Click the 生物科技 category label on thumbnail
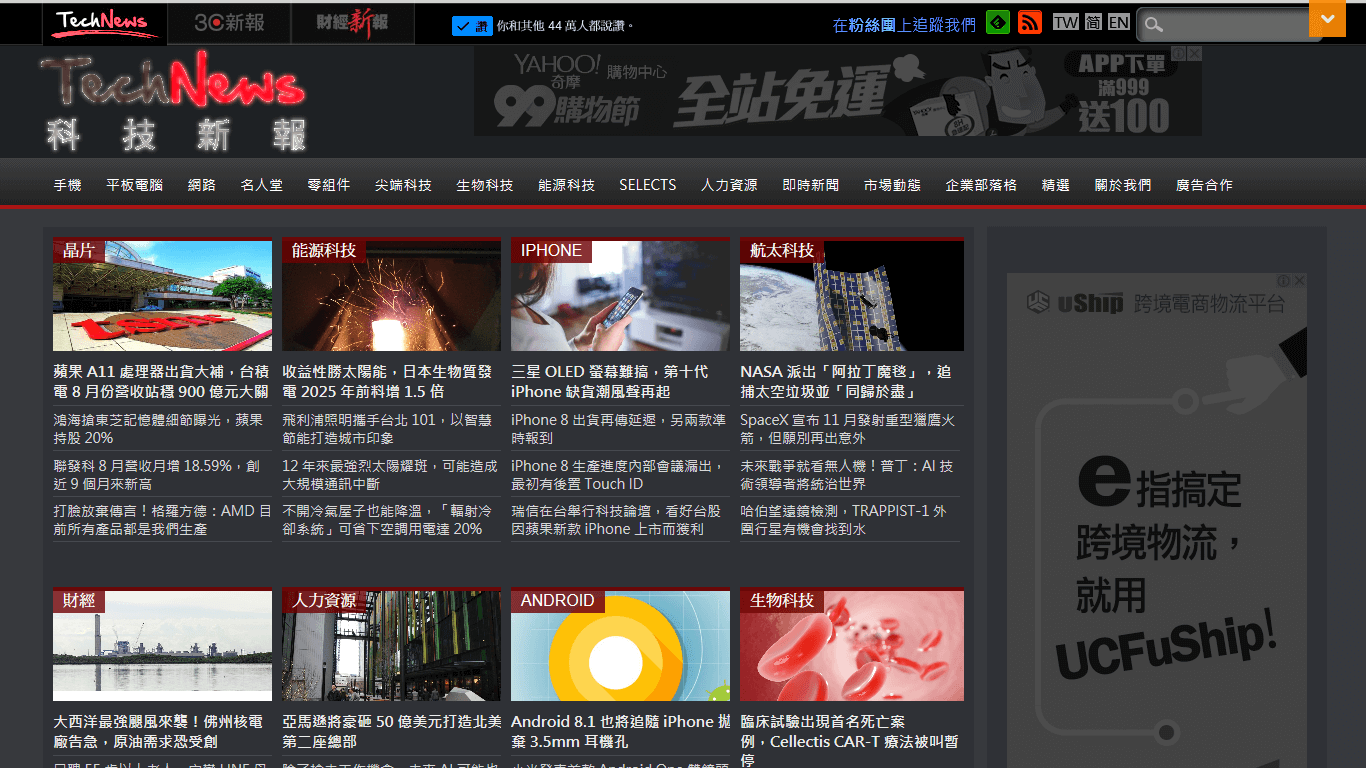 782,600
